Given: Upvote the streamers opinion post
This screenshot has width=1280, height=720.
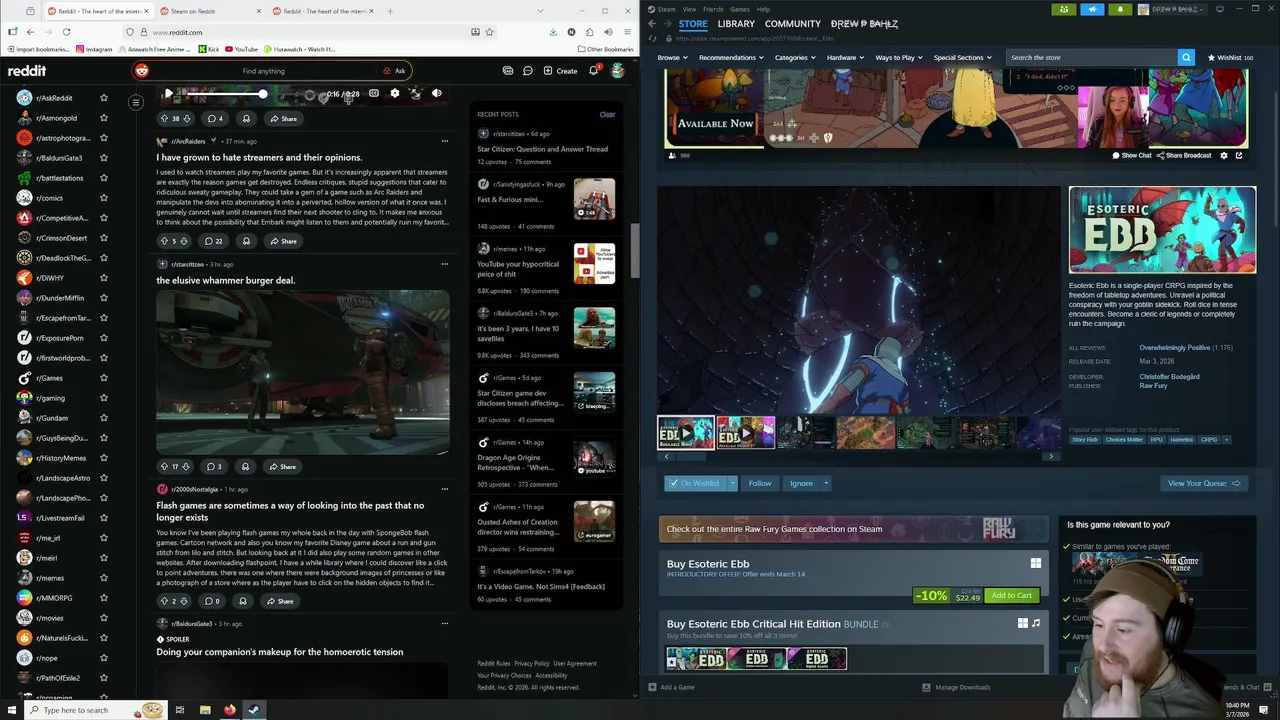Looking at the screenshot, I should pos(163,241).
